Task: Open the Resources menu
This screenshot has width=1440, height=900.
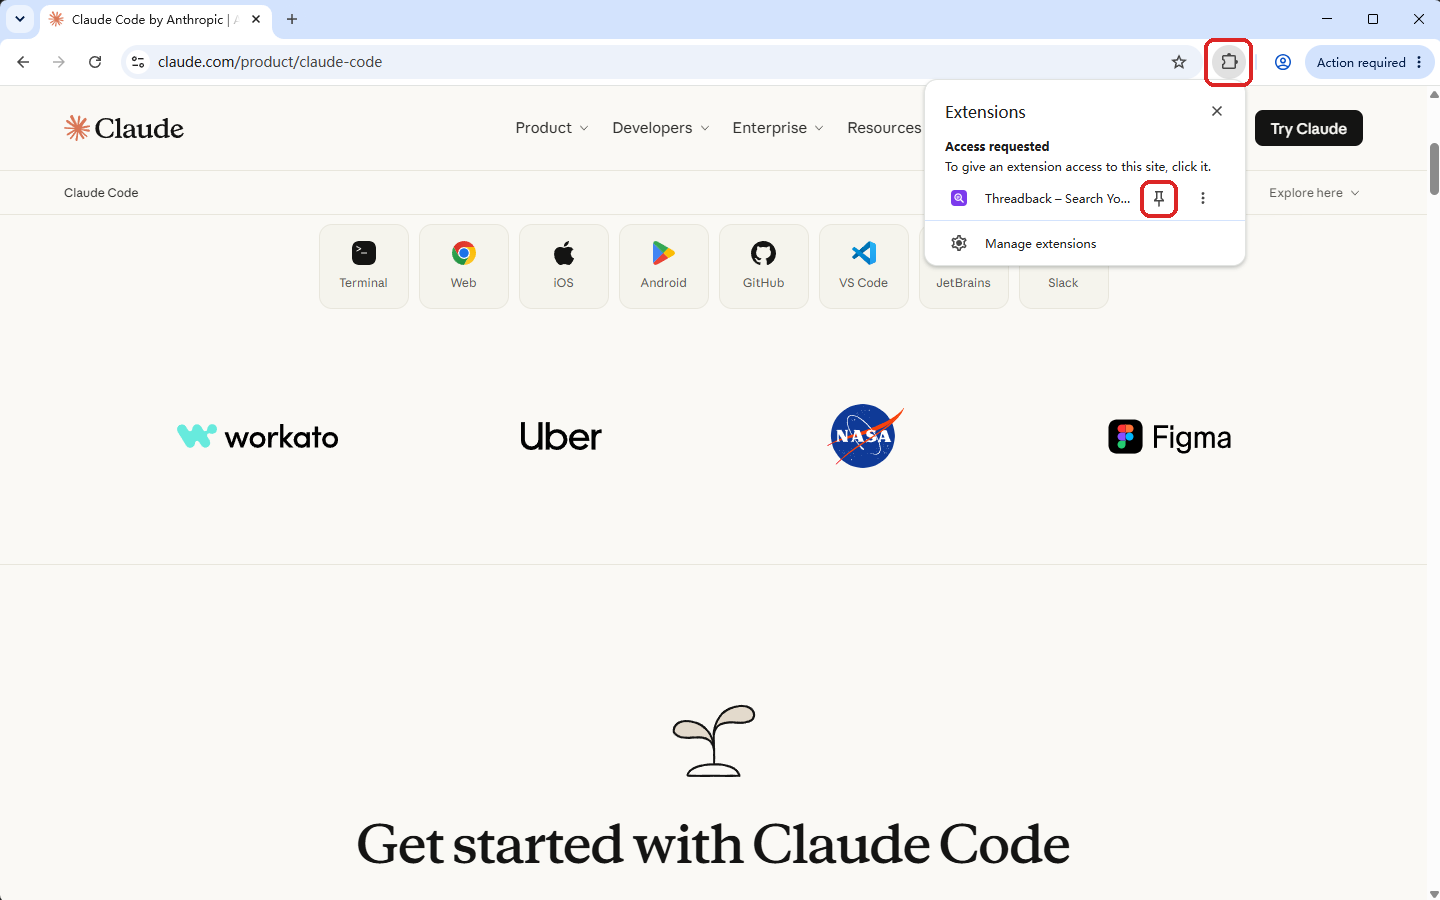Action: coord(884,128)
